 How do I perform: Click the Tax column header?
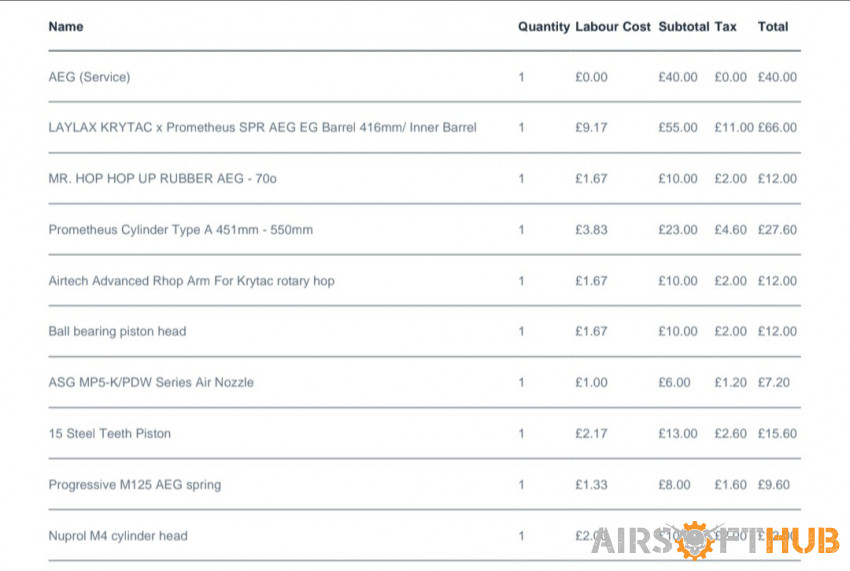click(725, 27)
